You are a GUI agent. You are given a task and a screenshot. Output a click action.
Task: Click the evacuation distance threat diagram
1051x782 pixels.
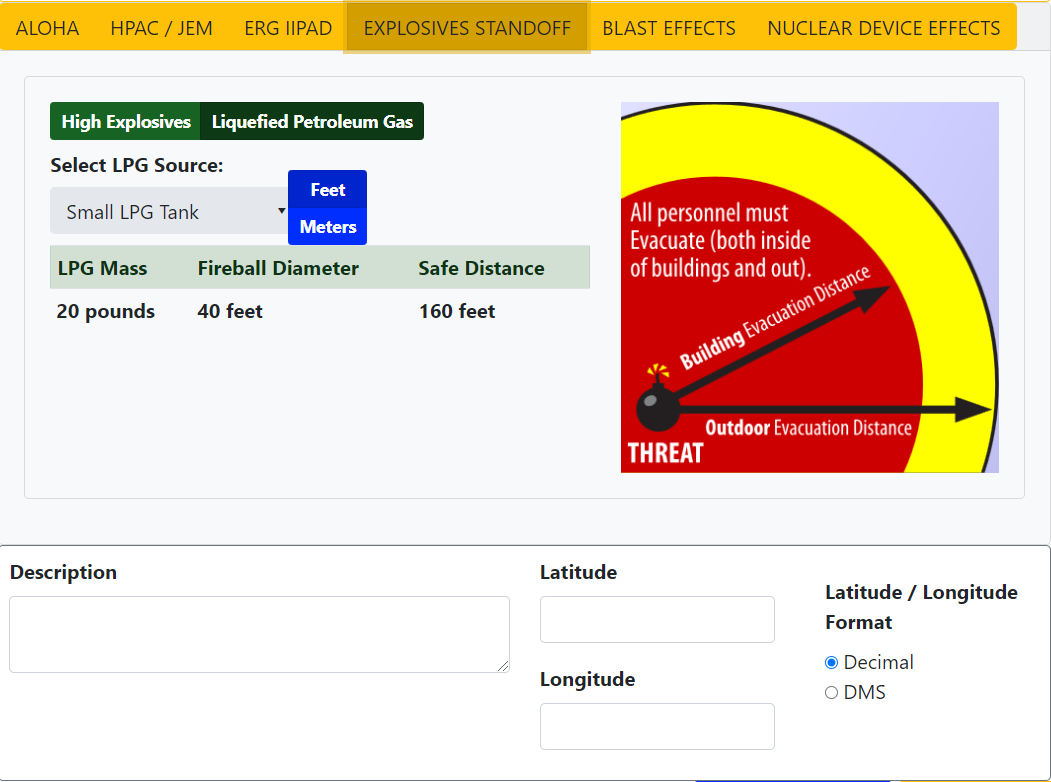(x=810, y=287)
